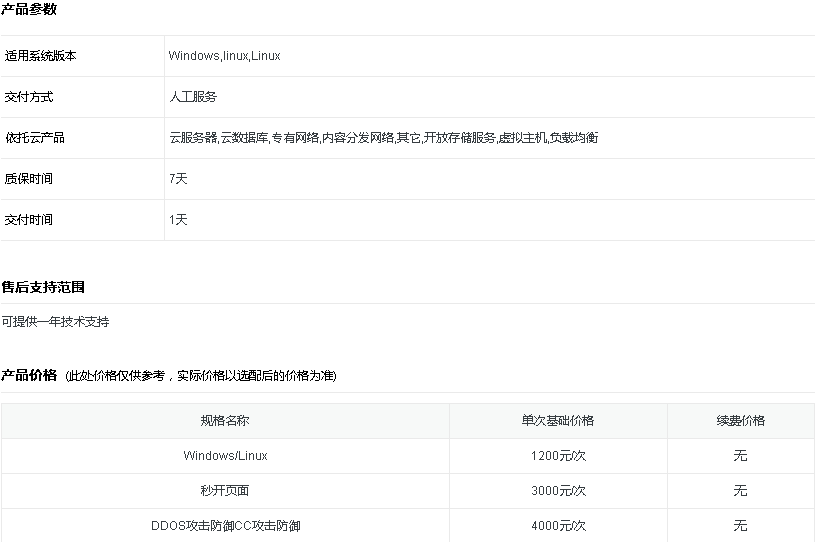Click the 1天 delivery time value

point(178,220)
